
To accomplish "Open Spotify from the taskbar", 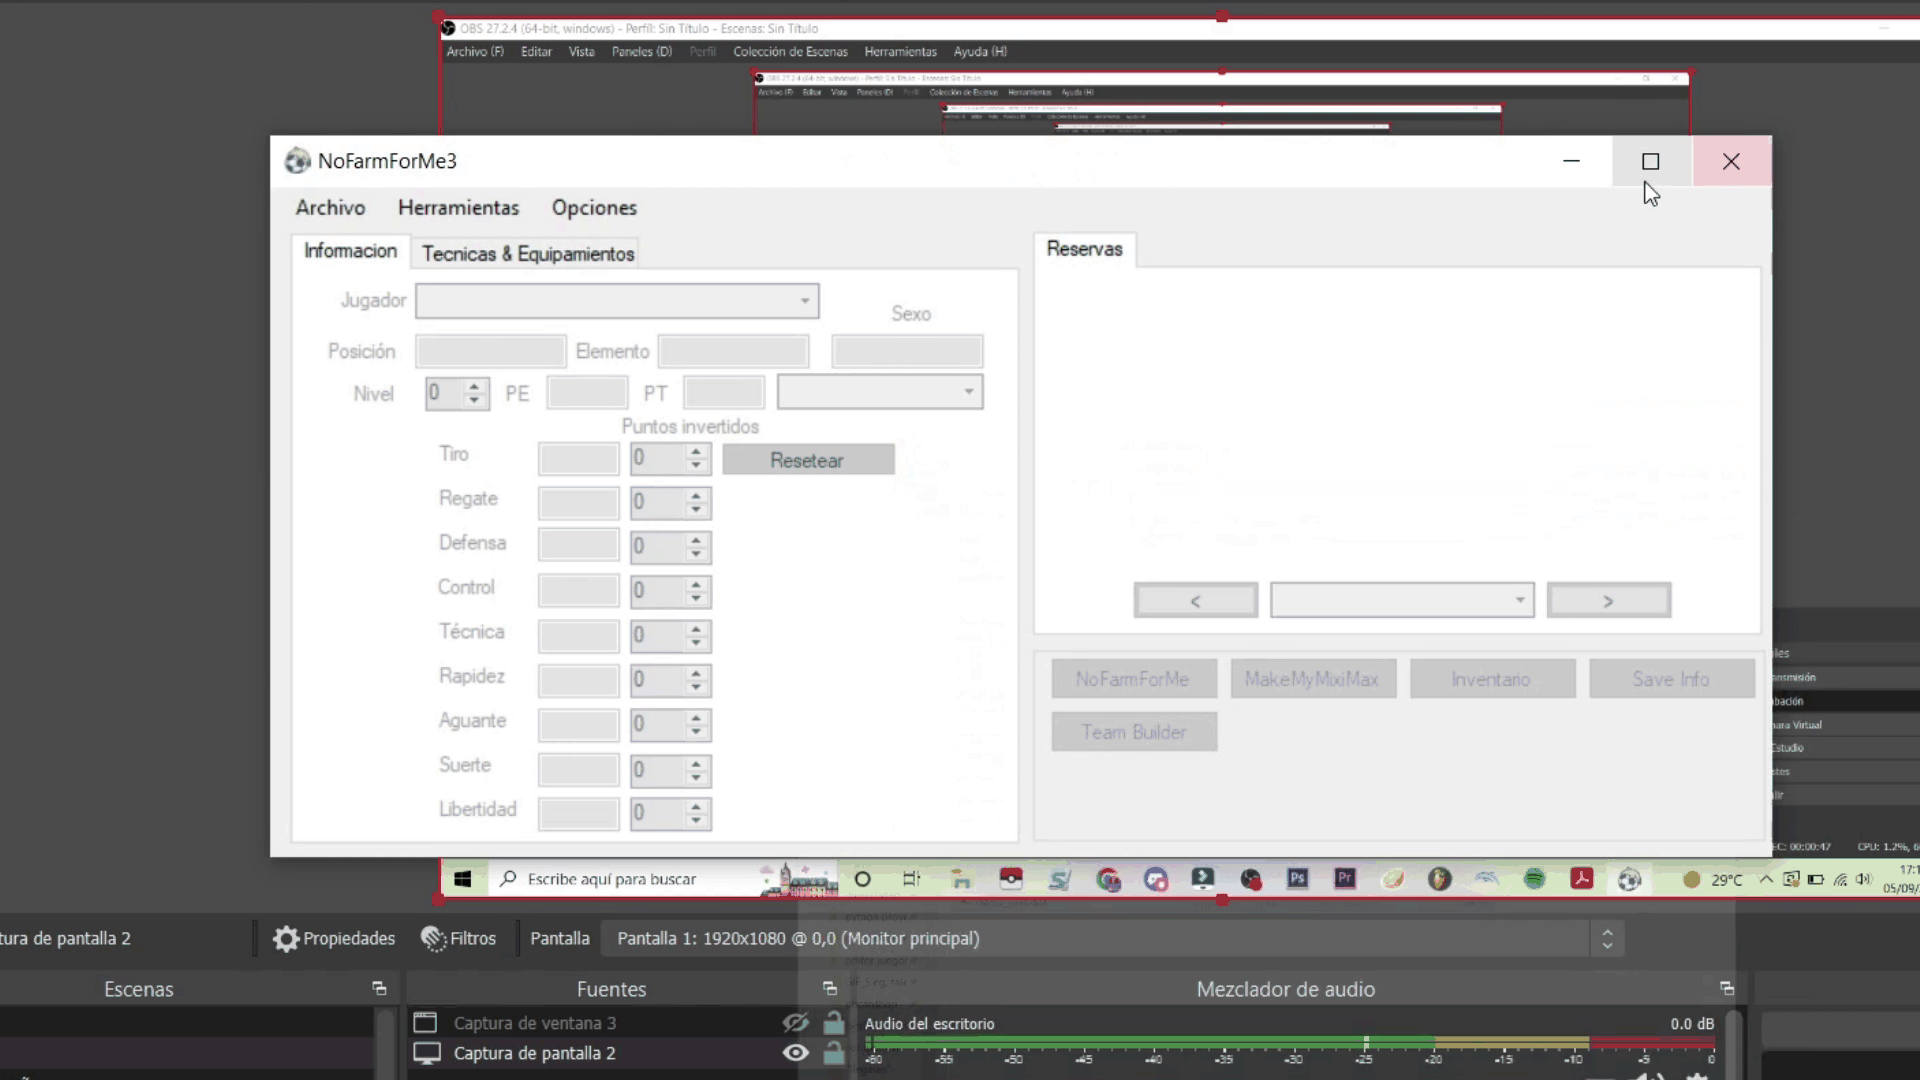I will 1534,879.
